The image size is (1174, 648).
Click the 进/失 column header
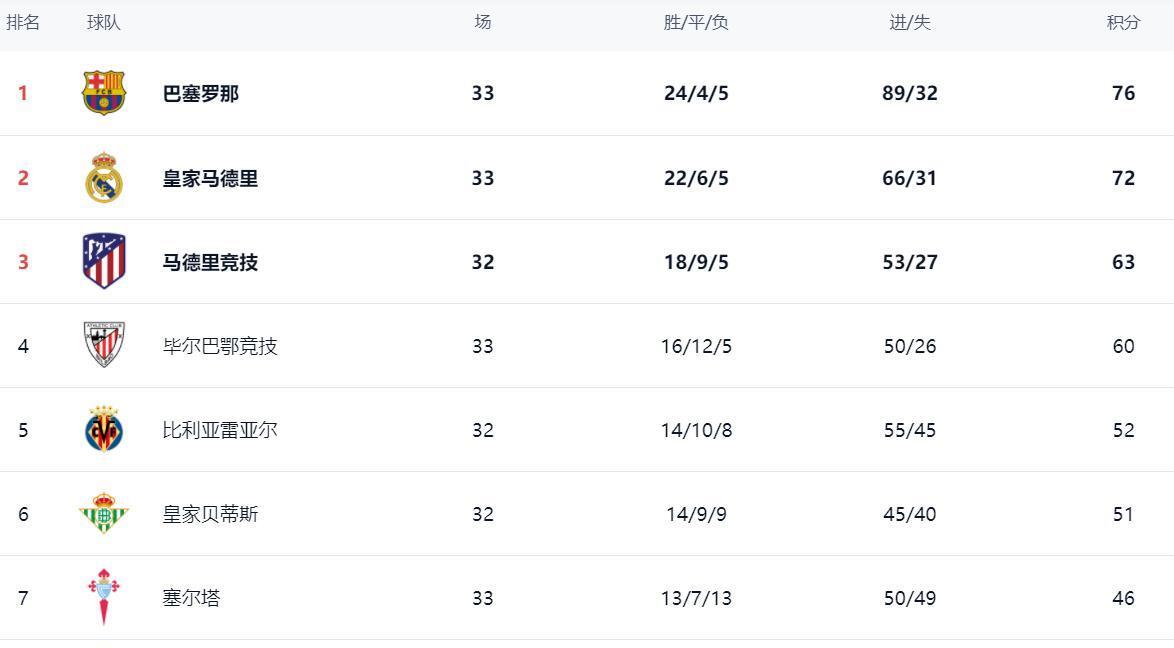[910, 22]
